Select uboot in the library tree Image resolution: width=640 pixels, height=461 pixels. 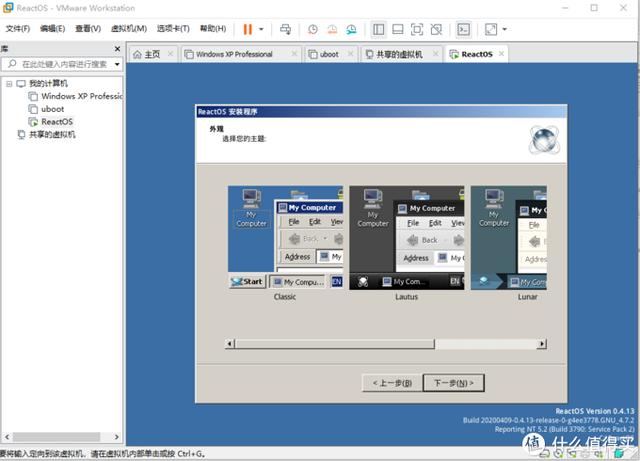coord(53,109)
